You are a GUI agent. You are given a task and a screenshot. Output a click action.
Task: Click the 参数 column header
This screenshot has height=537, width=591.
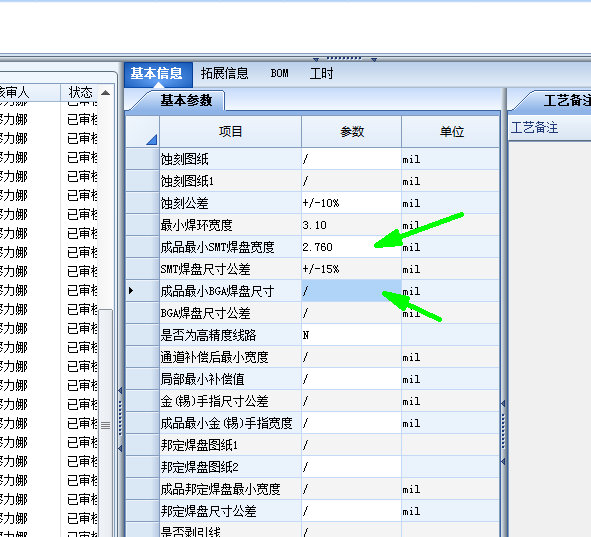click(351, 132)
